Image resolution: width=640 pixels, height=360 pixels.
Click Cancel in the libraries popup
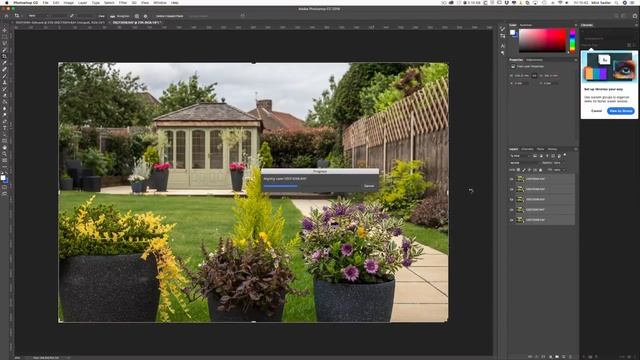click(596, 111)
